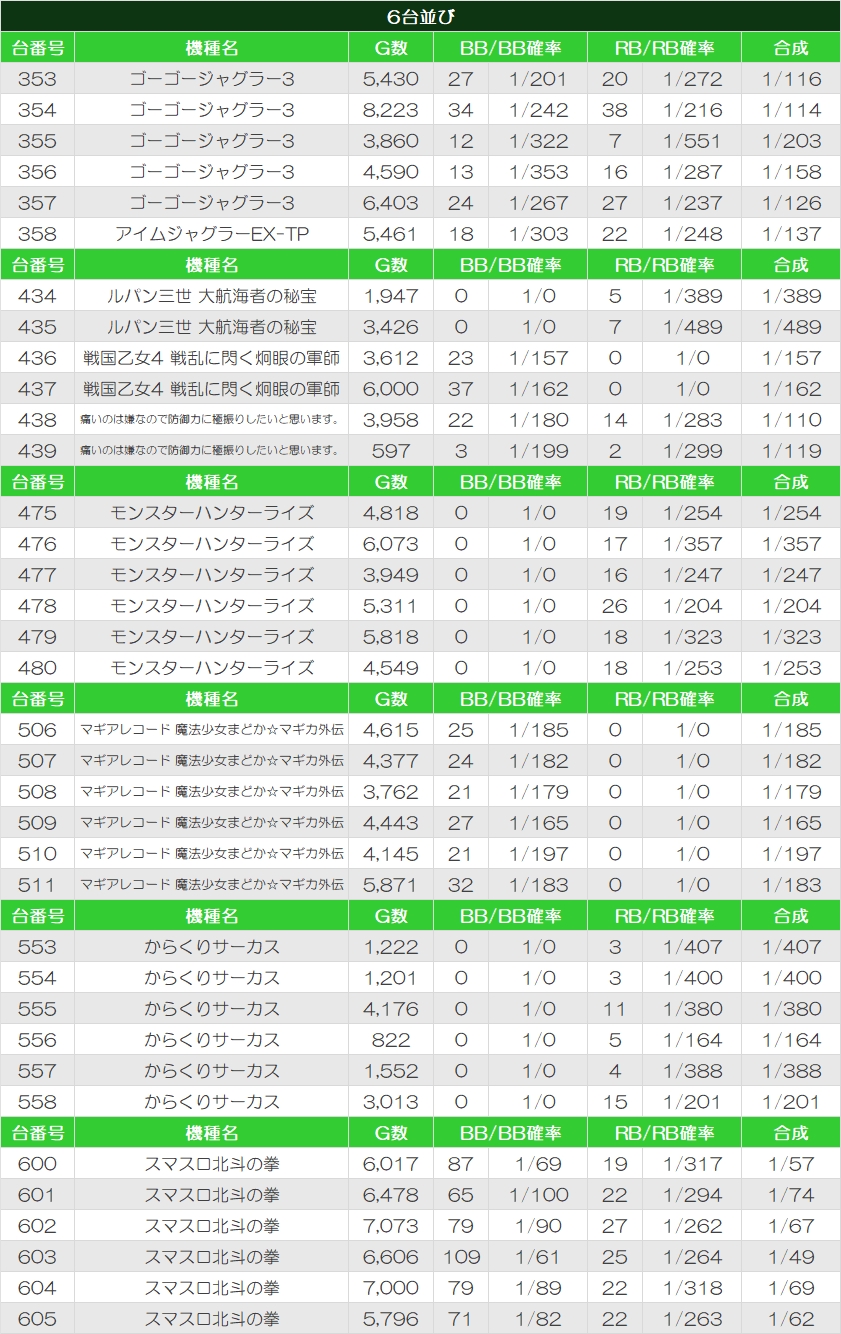
Task: Select machine number 475
Action: coord(37,513)
